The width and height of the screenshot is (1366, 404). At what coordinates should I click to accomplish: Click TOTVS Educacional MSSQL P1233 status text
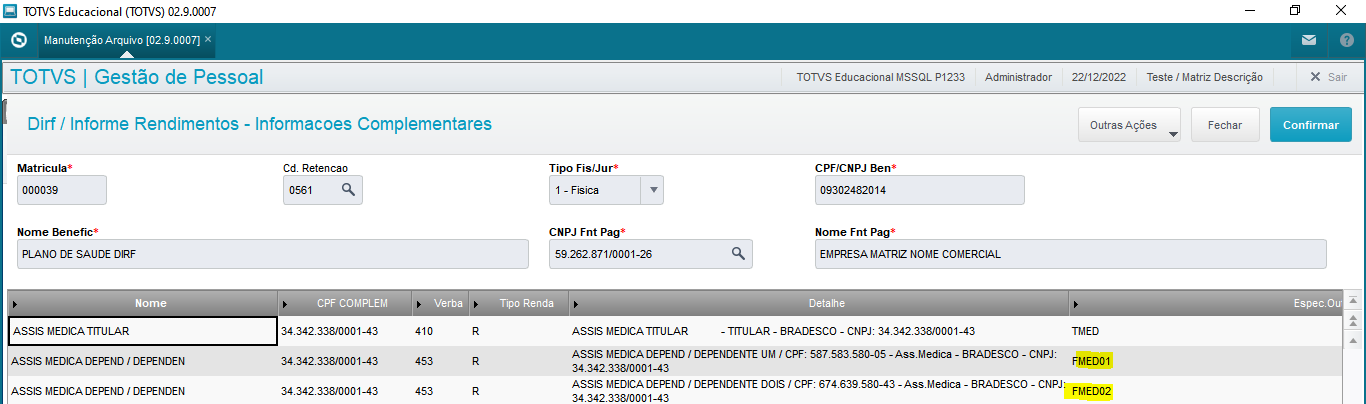880,77
